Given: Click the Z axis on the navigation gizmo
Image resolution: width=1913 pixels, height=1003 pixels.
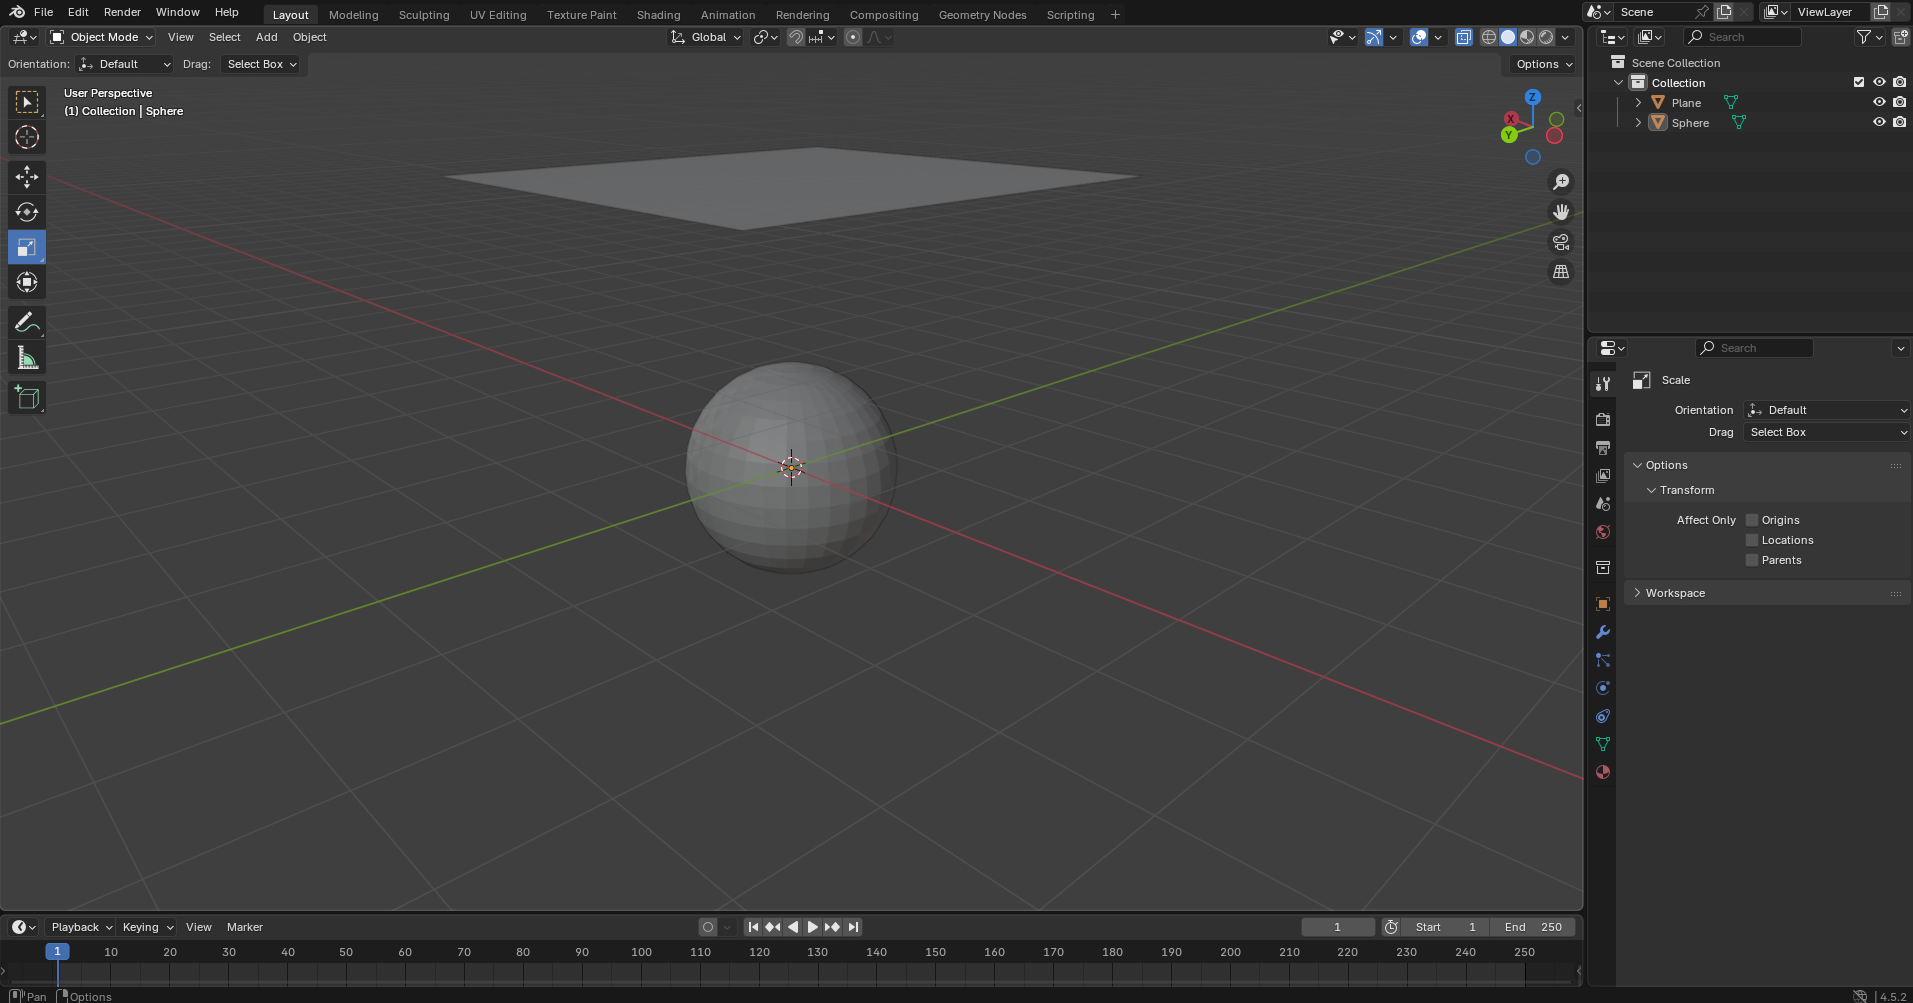Looking at the screenshot, I should 1531,97.
